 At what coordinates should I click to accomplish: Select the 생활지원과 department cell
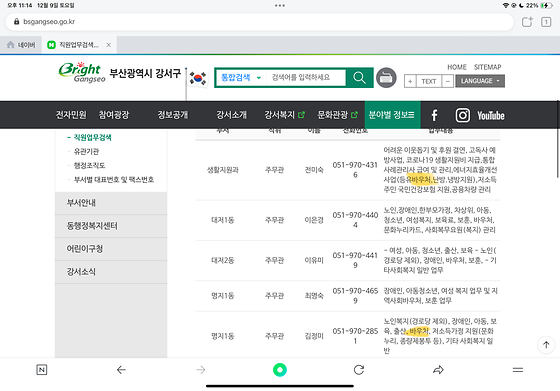(x=223, y=170)
